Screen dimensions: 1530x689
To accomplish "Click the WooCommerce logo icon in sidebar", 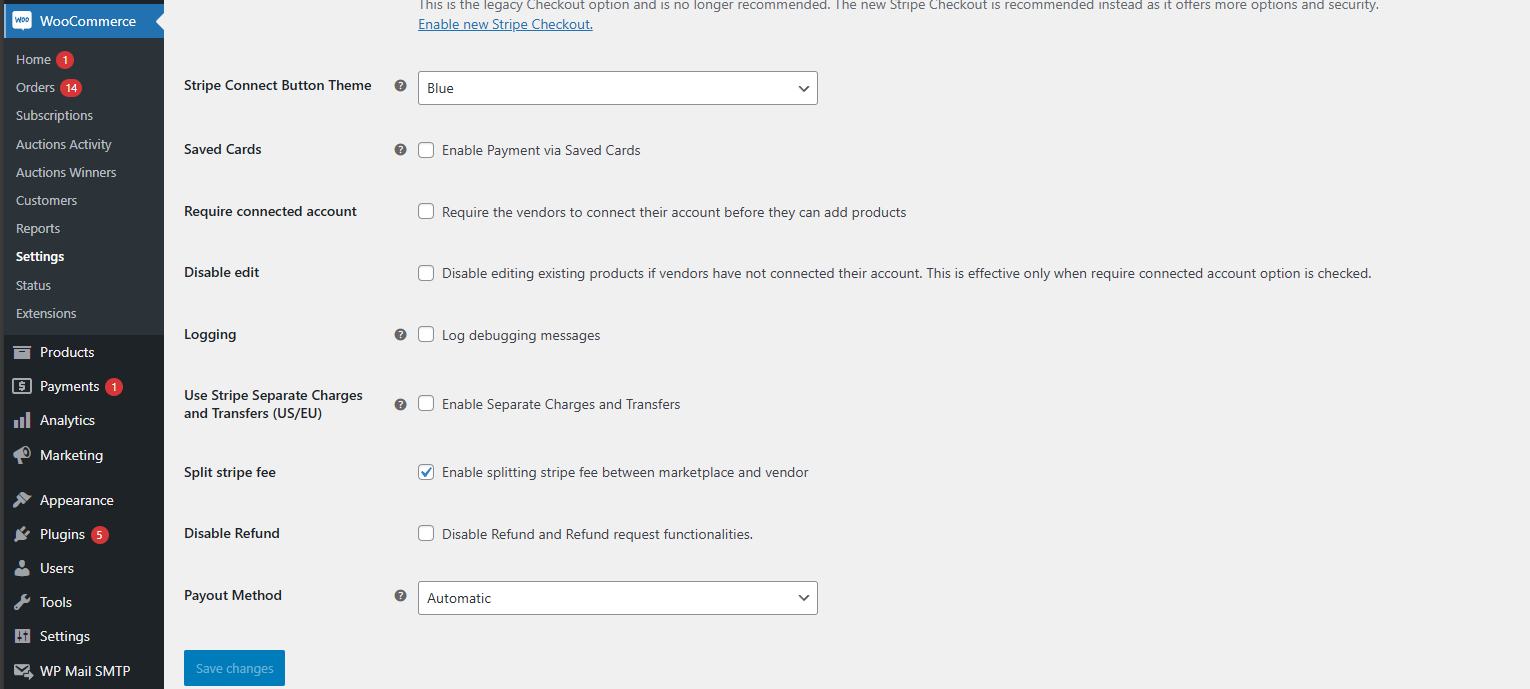I will [22, 20].
